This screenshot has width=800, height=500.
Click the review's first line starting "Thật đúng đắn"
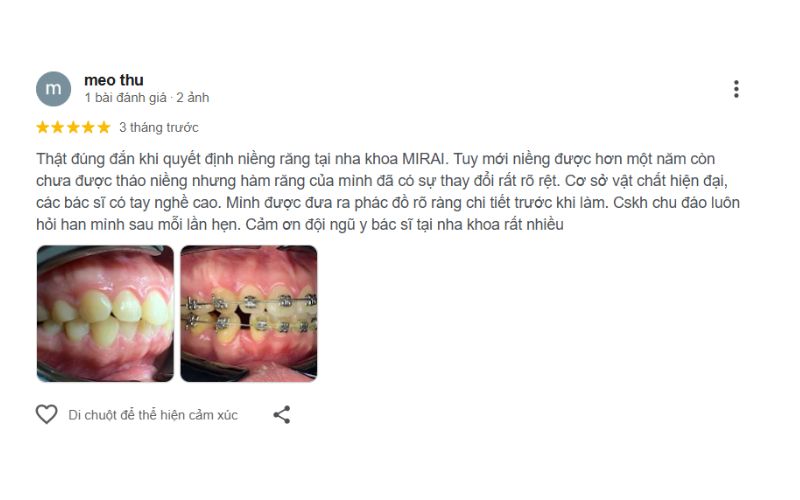coord(376,159)
